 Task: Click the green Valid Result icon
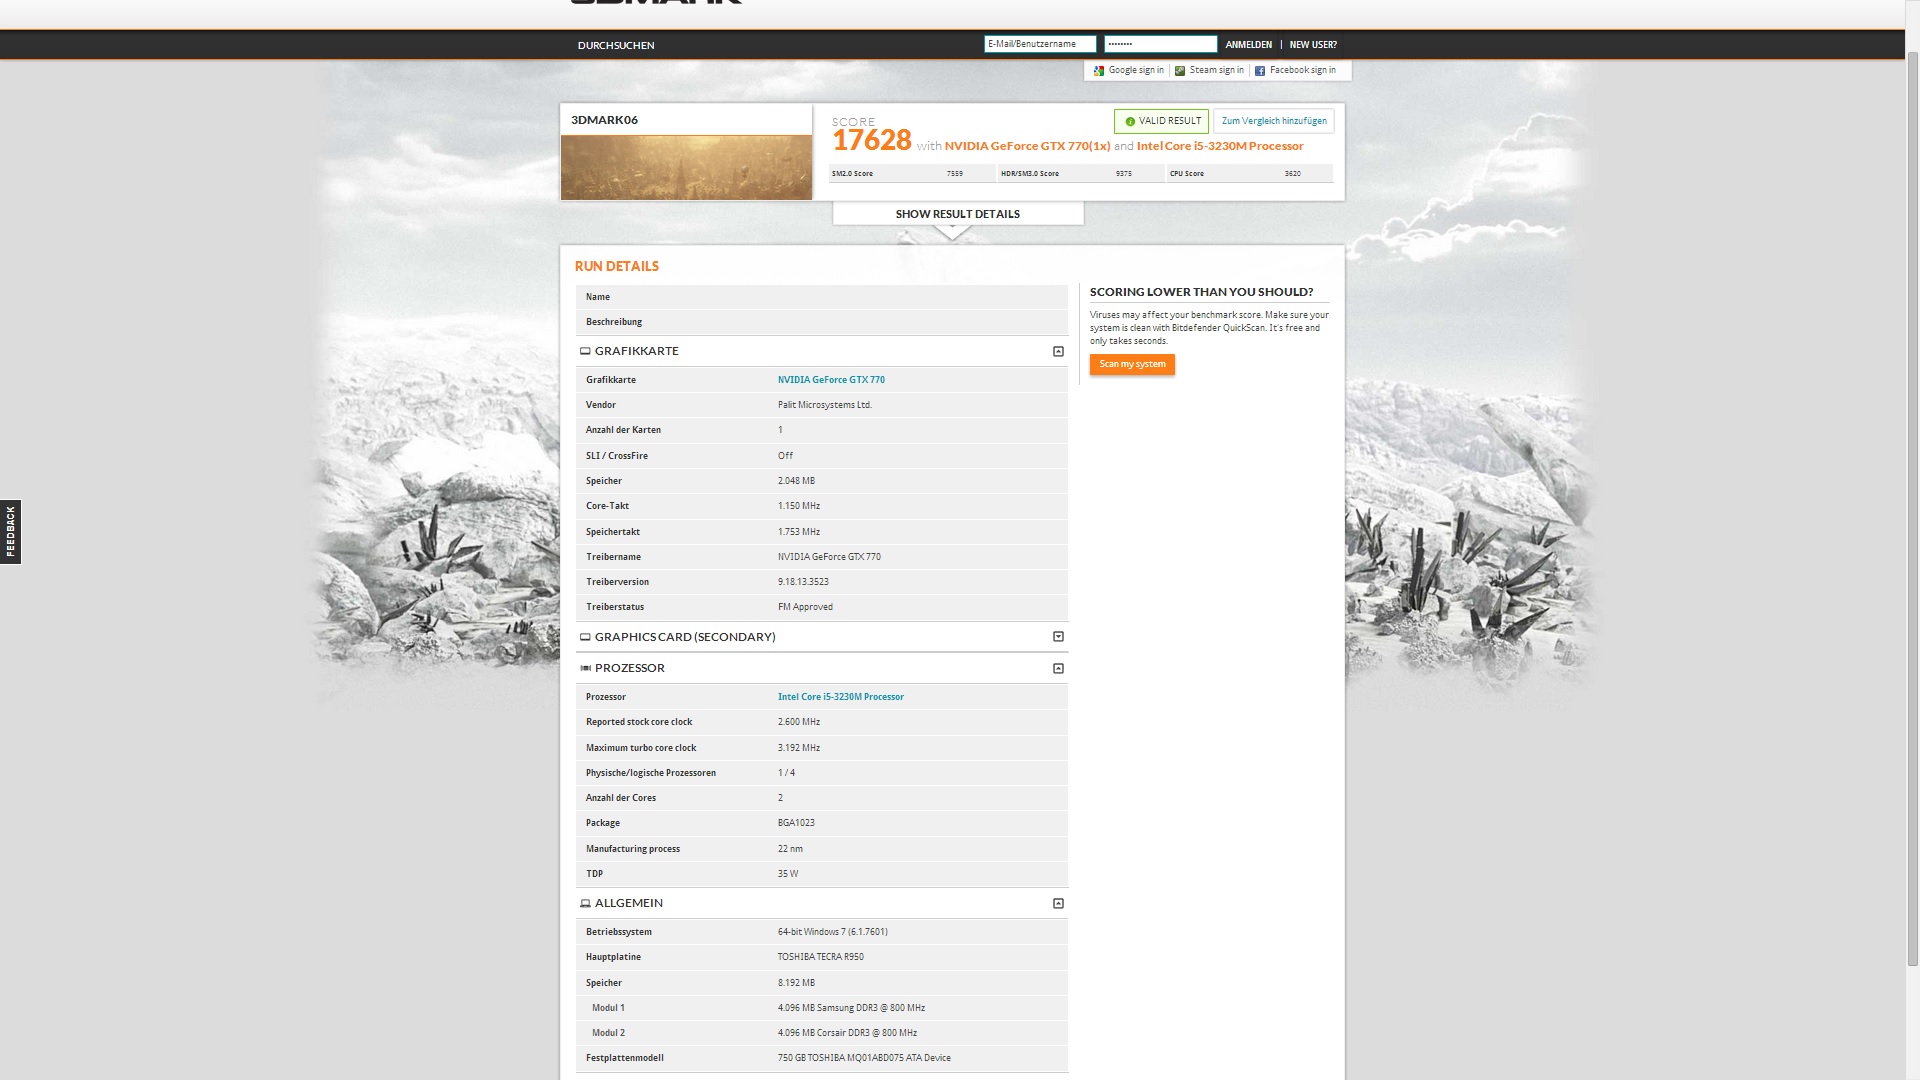pos(1130,121)
